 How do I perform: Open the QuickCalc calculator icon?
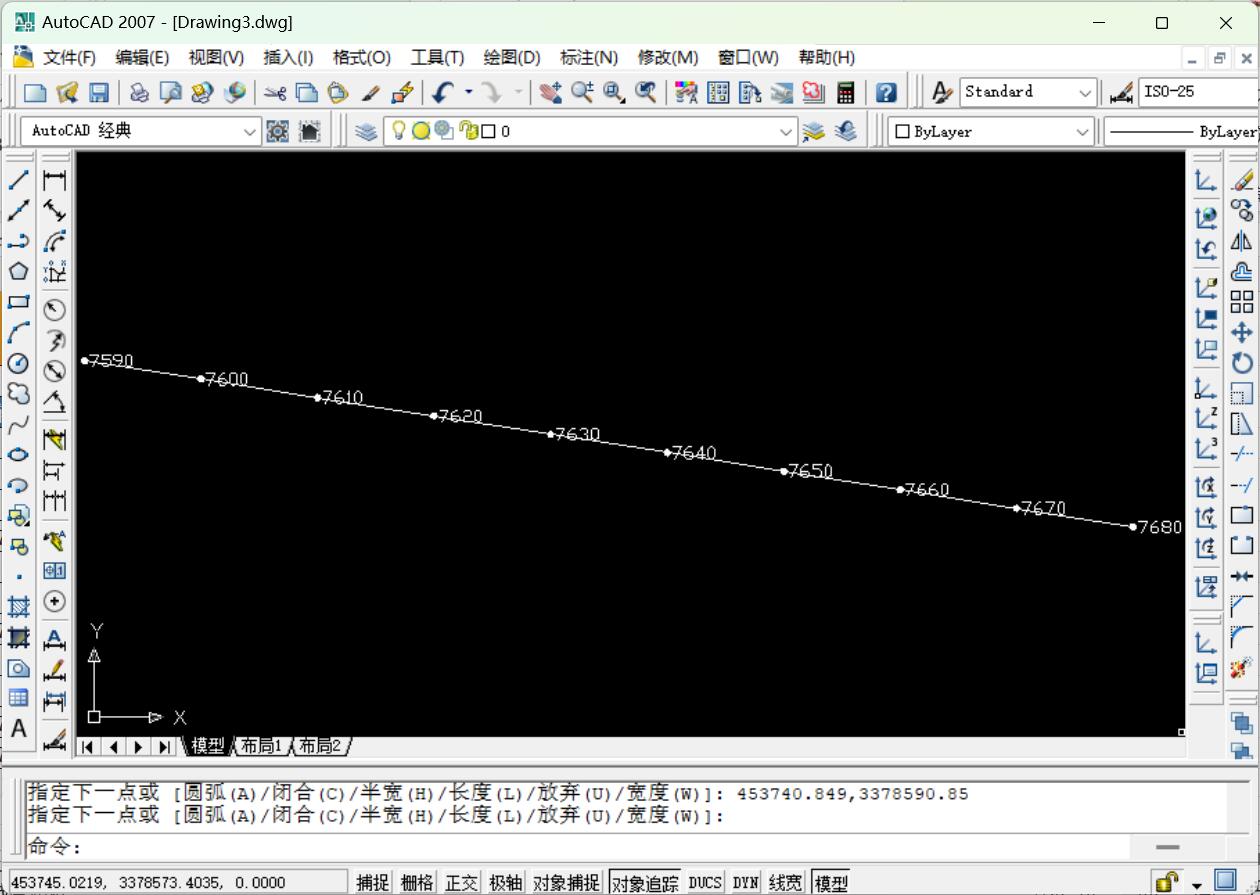(846, 93)
